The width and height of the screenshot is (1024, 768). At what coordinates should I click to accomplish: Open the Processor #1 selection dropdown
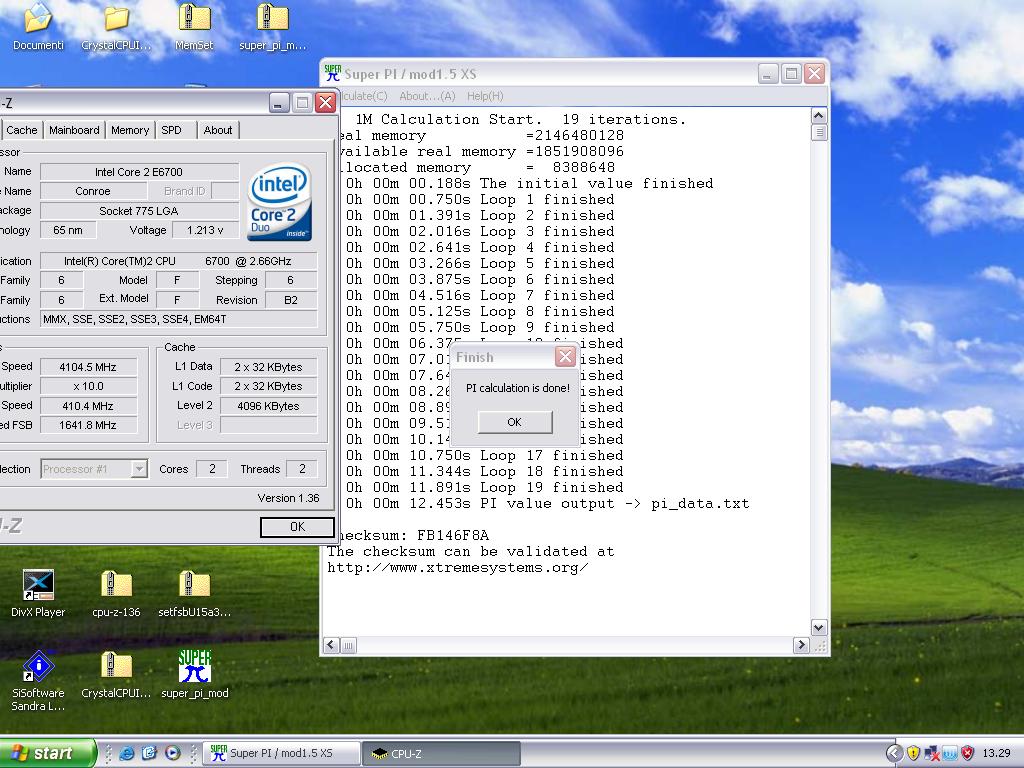tap(94, 469)
